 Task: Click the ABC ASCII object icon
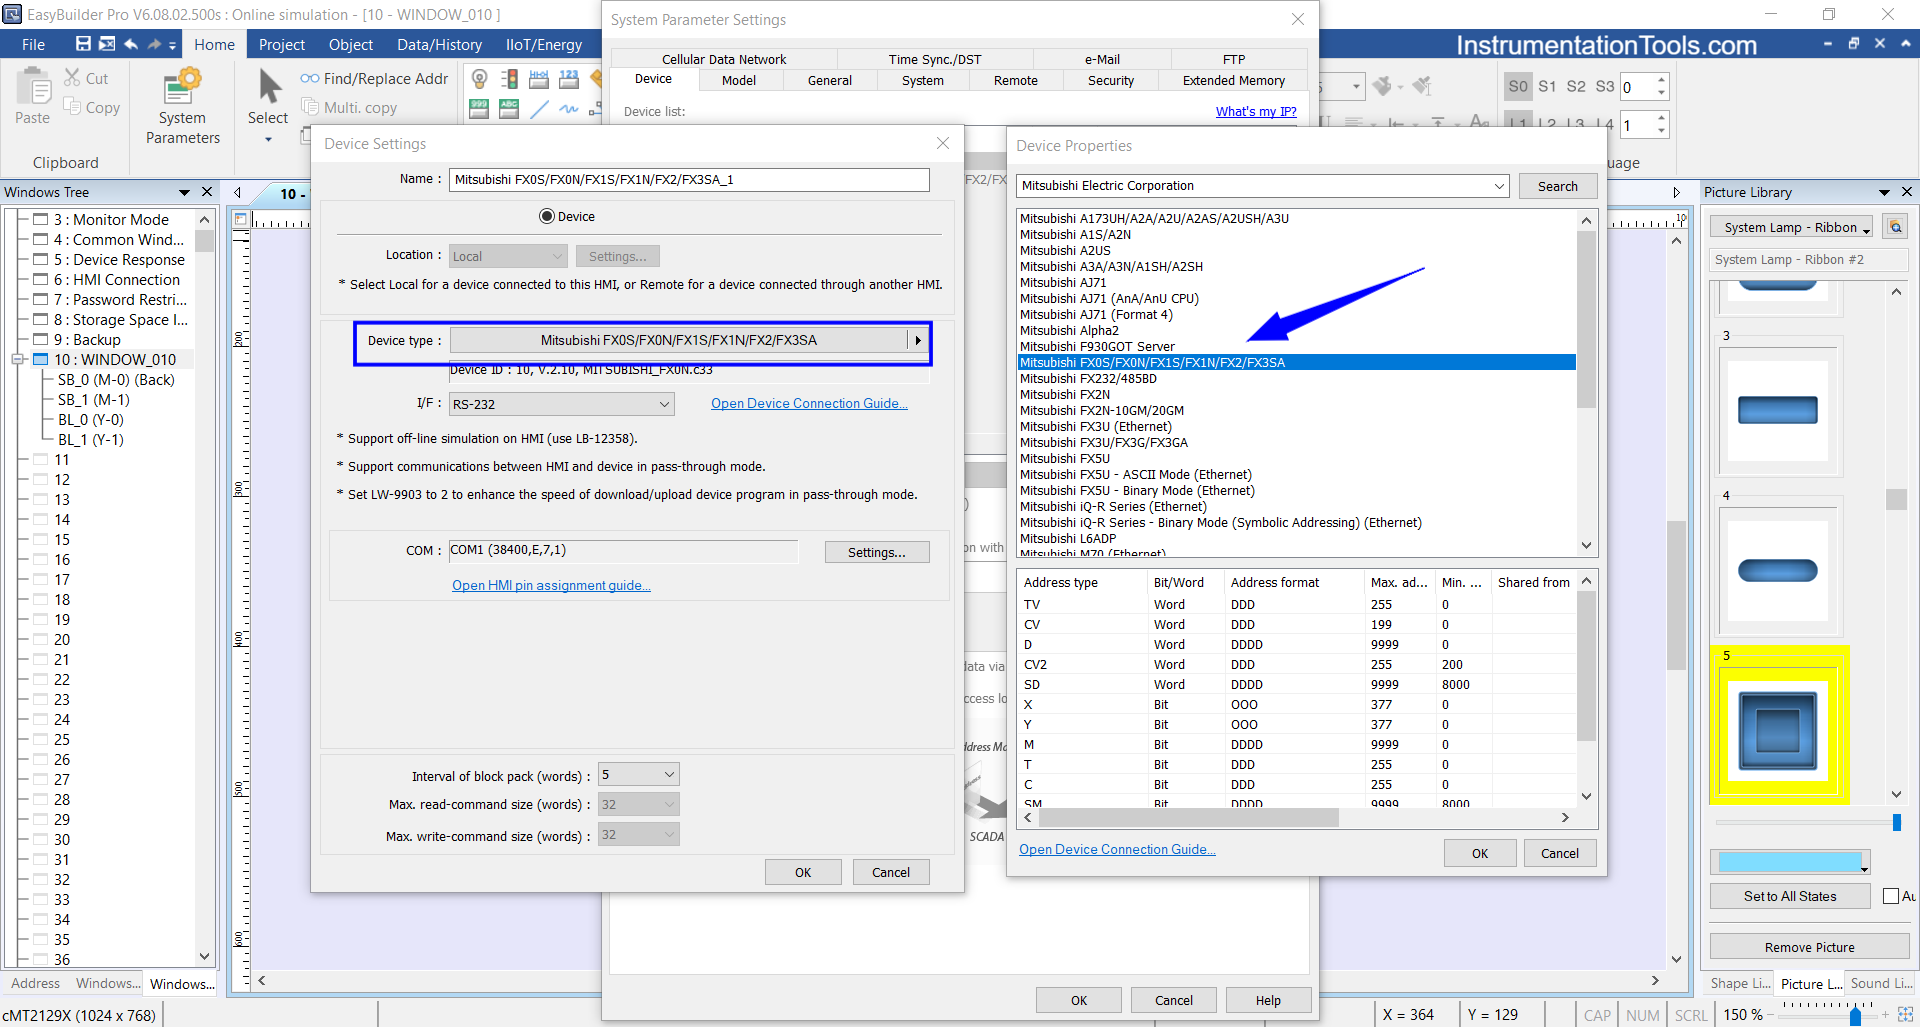pyautogui.click(x=509, y=109)
